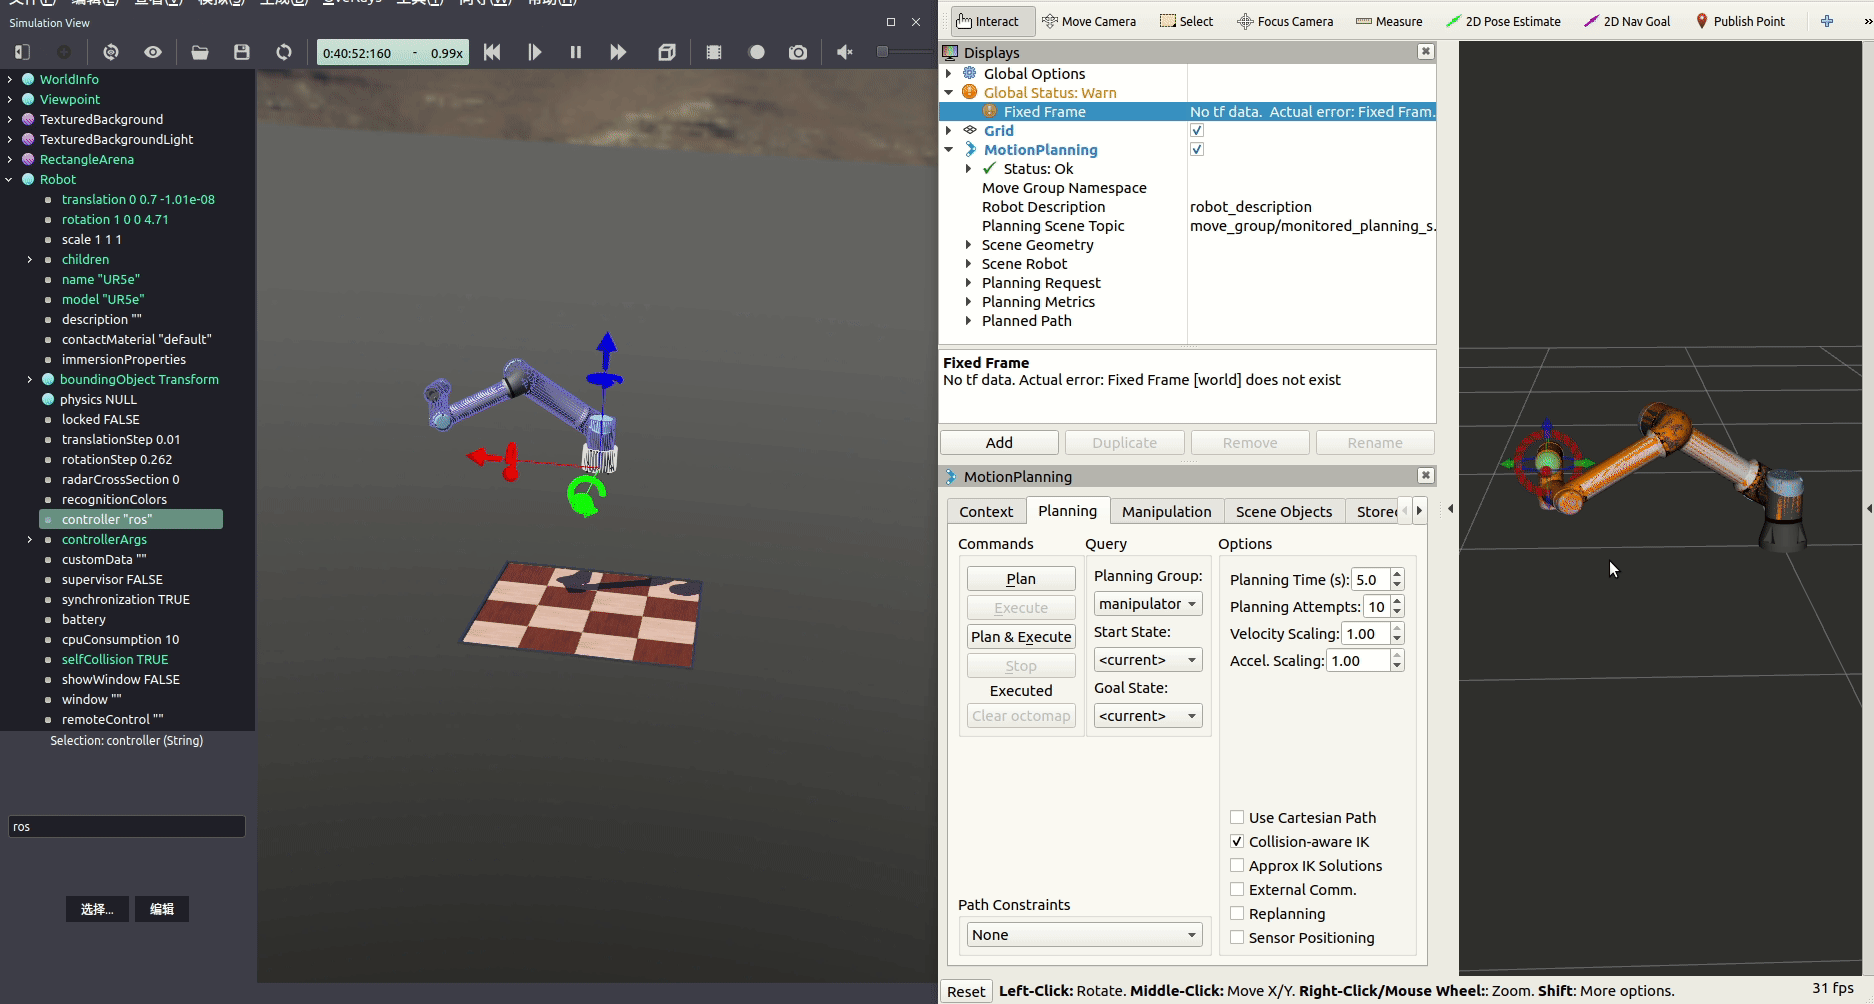
Task: Switch to the Manipulation tab
Action: coord(1166,511)
